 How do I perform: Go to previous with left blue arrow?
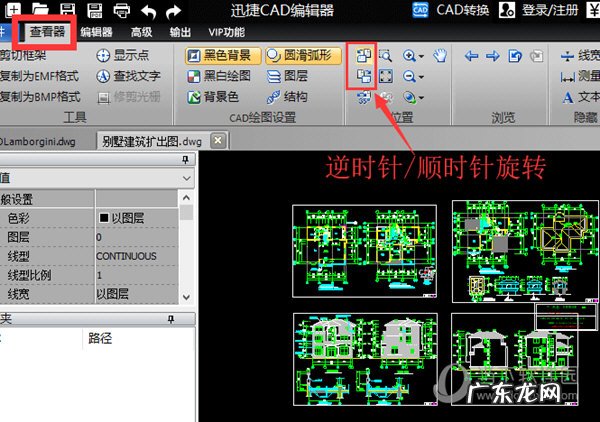pyautogui.click(x=471, y=56)
